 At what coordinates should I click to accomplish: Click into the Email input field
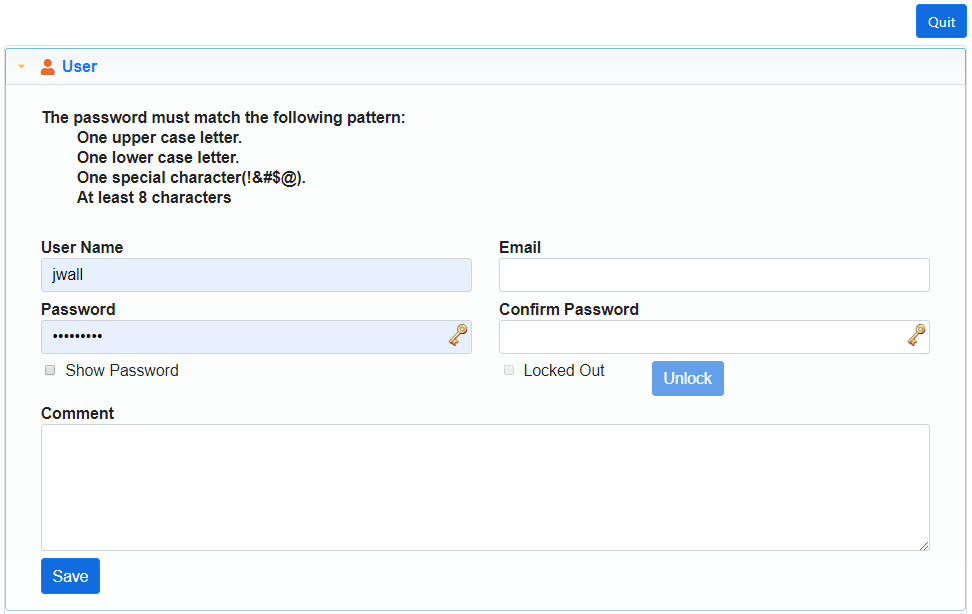coord(714,275)
